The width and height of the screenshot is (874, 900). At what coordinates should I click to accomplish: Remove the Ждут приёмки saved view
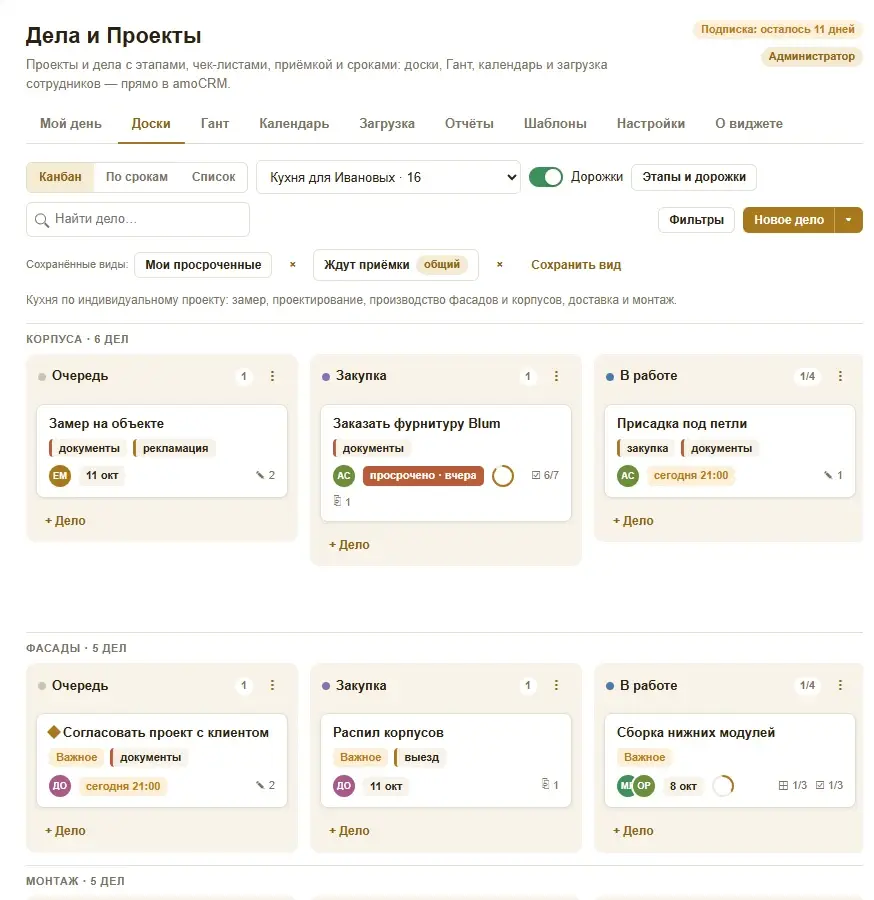tap(500, 265)
